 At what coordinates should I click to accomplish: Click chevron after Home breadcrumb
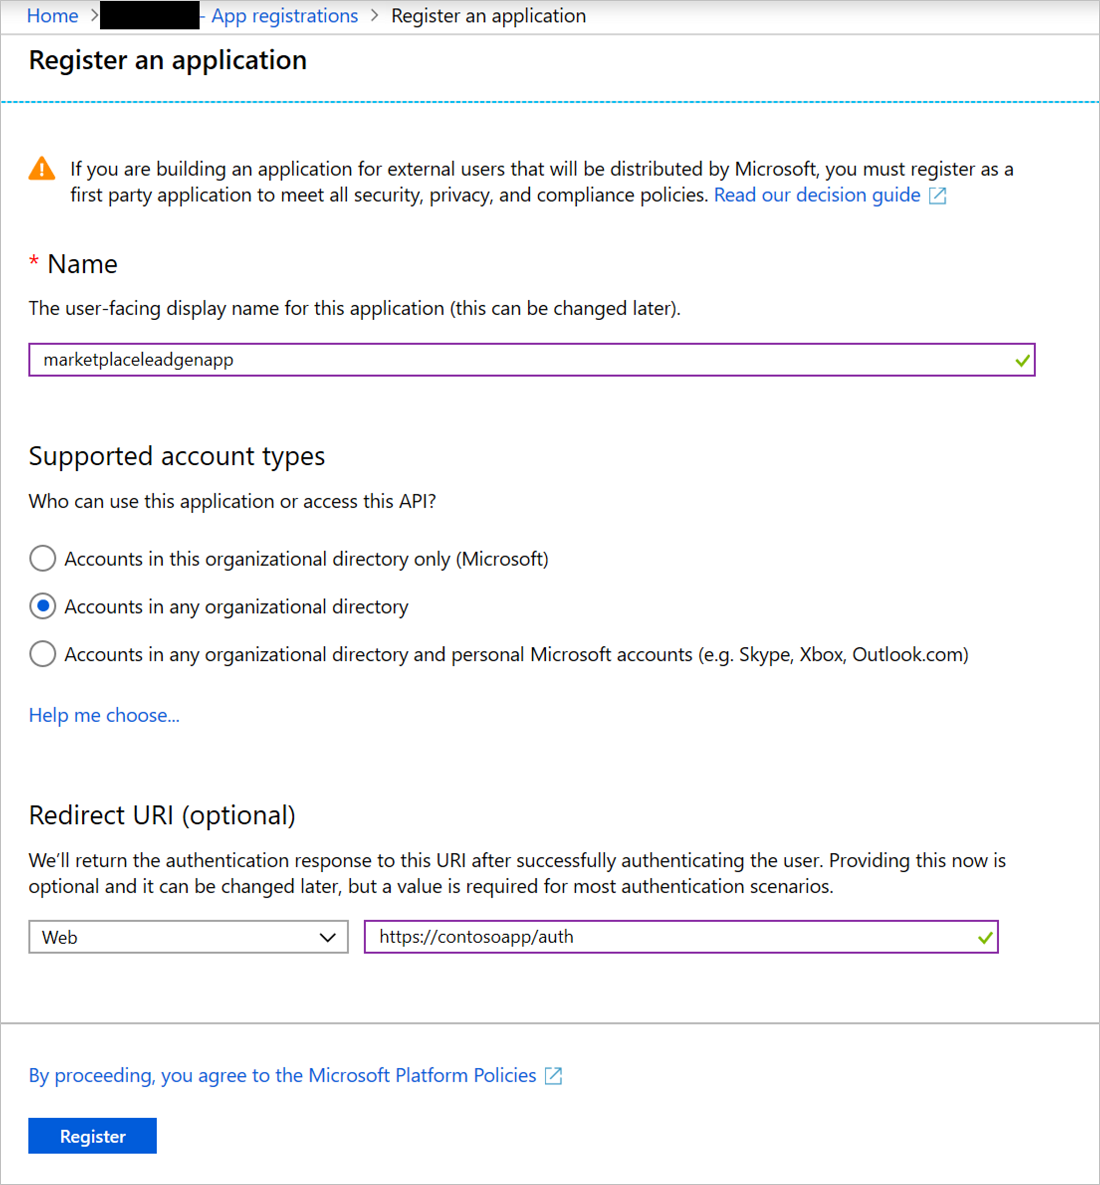94,16
